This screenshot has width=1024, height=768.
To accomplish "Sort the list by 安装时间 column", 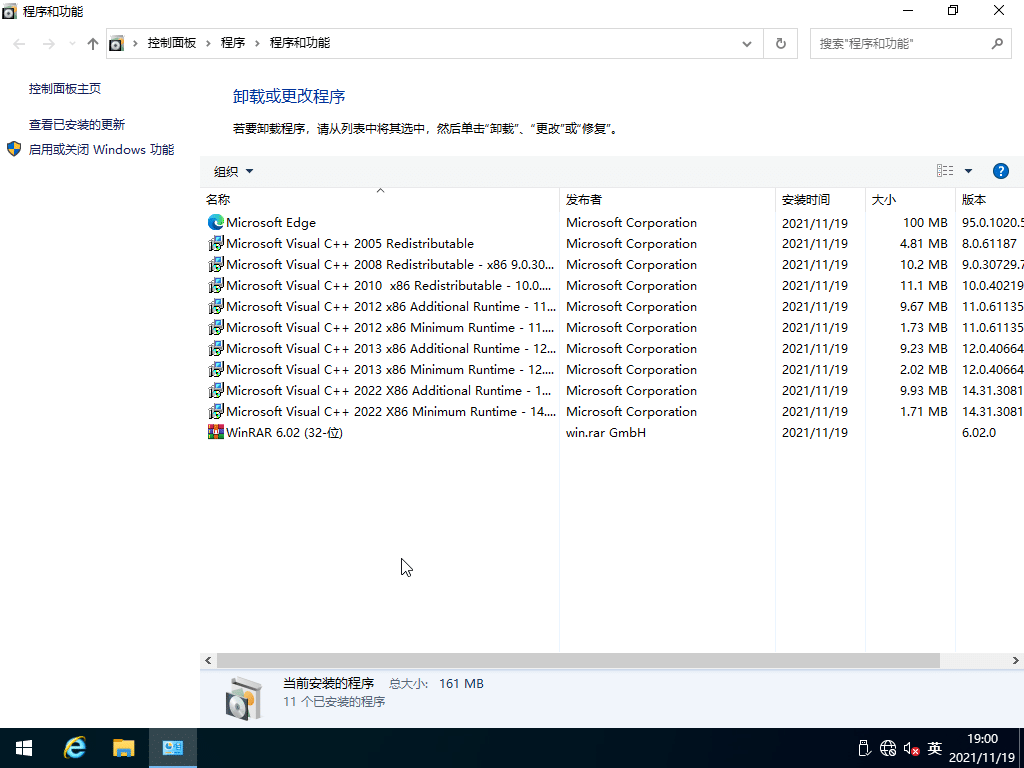I will (x=806, y=199).
